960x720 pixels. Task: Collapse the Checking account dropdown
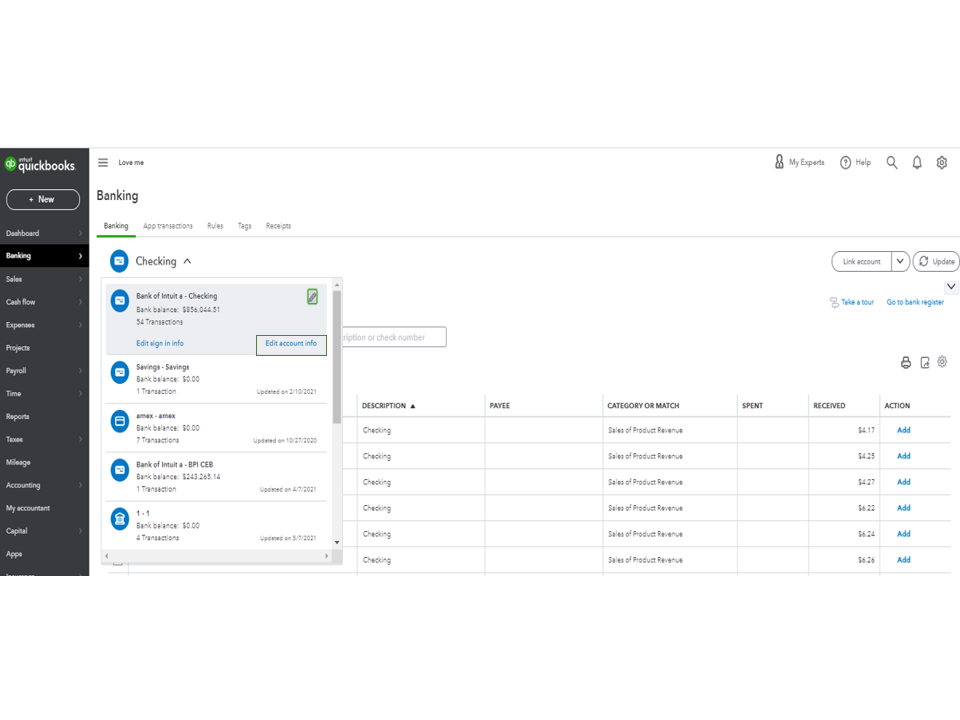(x=187, y=261)
